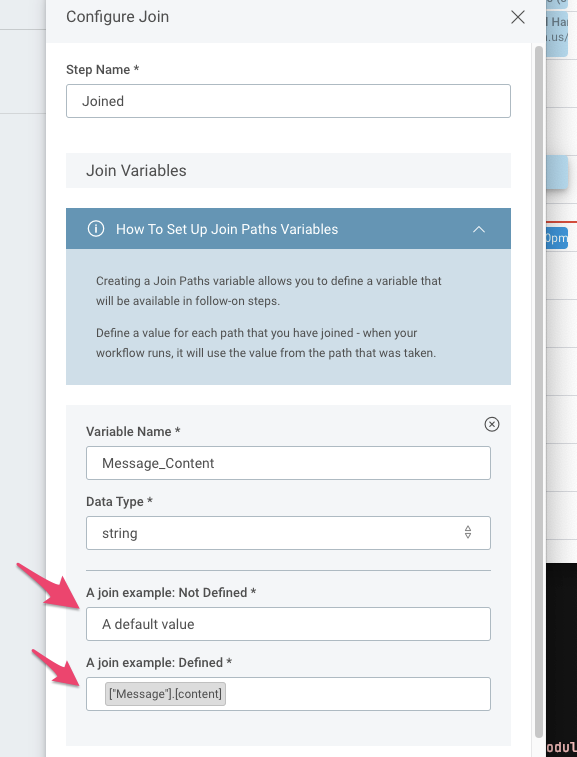This screenshot has height=757, width=577.
Task: Collapse the How To Set Up section chevron
Action: click(x=478, y=229)
